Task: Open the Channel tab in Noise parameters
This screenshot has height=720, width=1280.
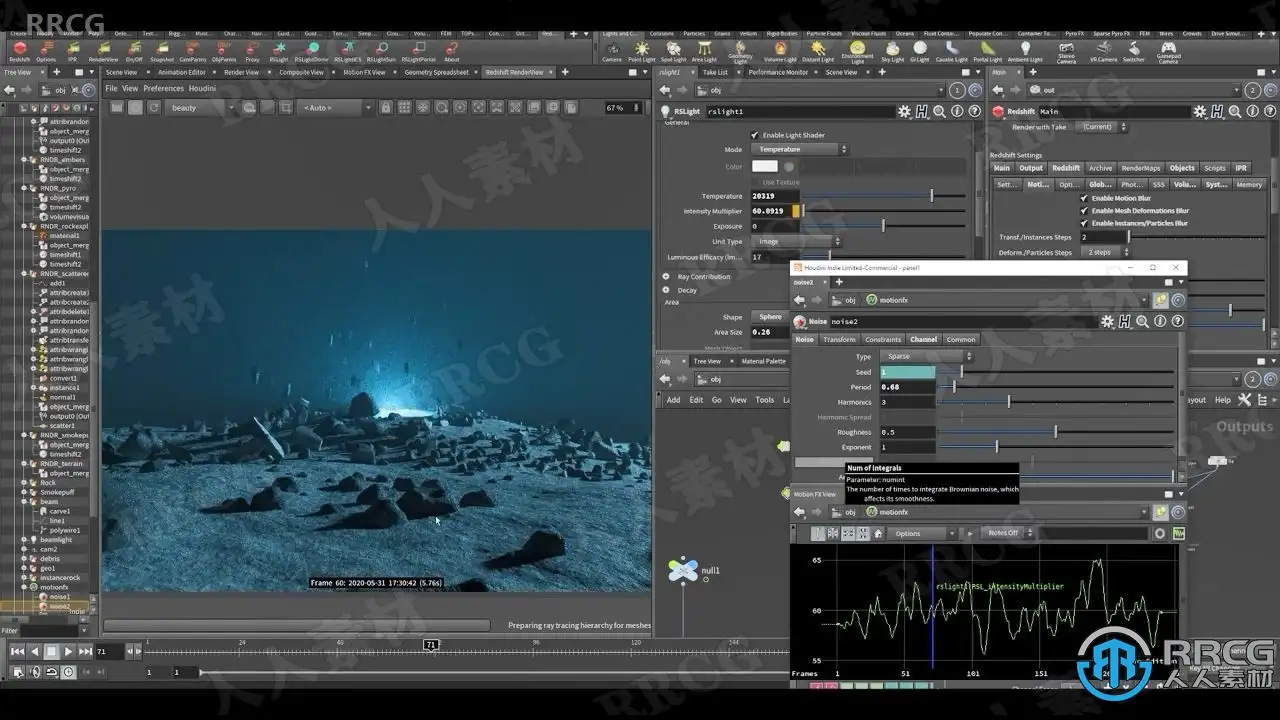Action: point(923,339)
